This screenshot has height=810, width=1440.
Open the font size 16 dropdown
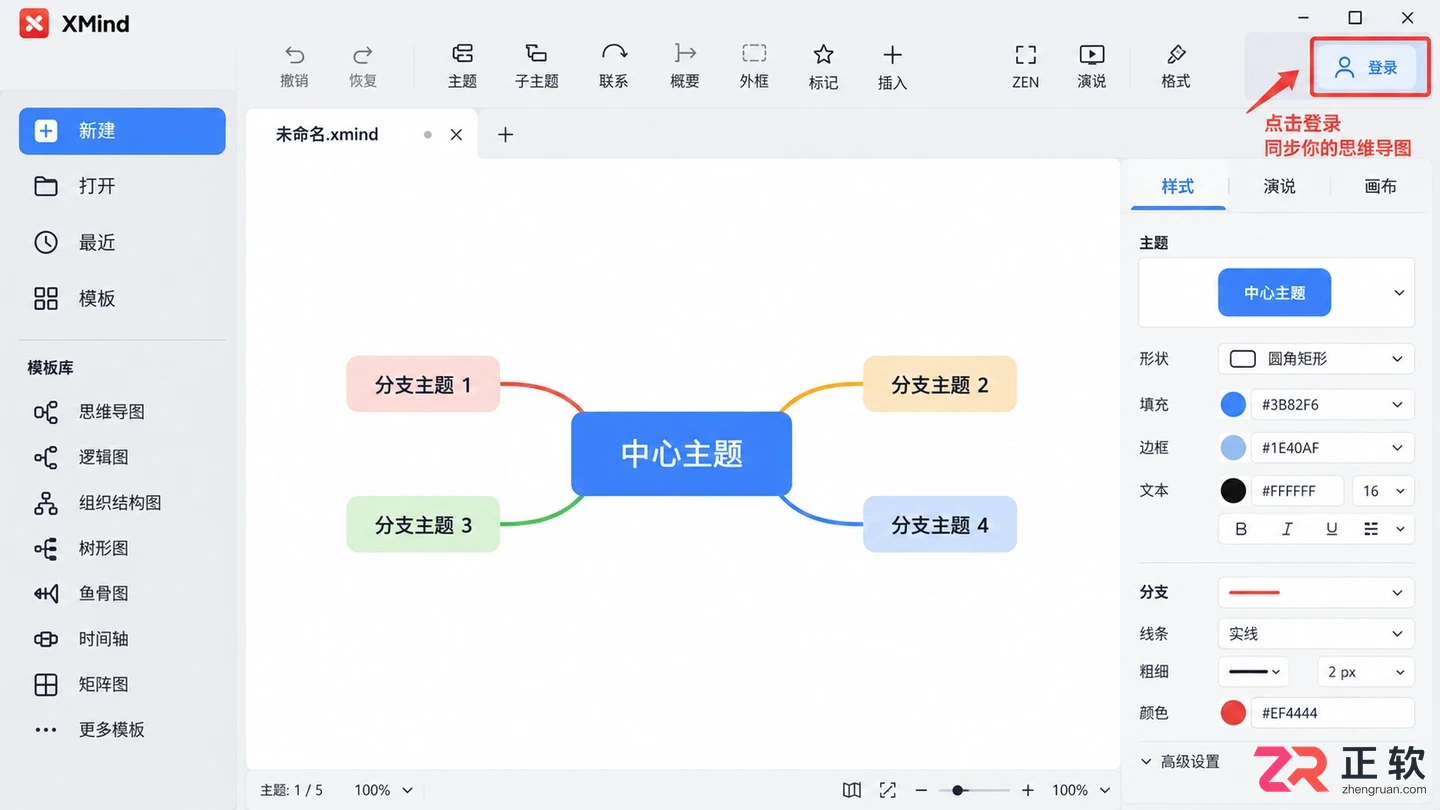(1384, 491)
